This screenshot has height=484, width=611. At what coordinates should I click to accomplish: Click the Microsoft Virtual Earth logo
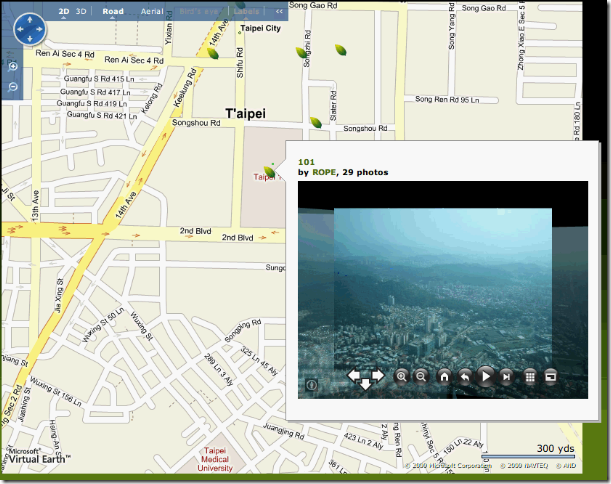(39, 456)
